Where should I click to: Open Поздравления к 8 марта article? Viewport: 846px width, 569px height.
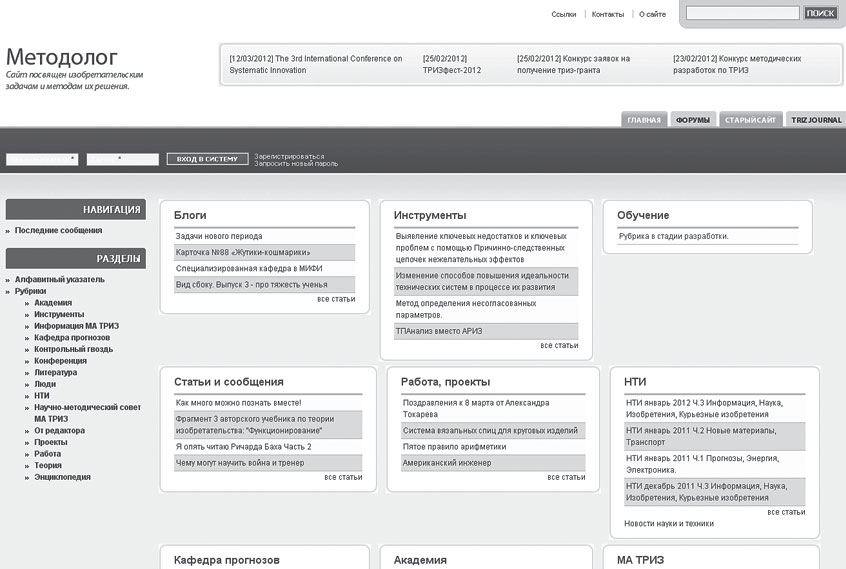click(476, 408)
